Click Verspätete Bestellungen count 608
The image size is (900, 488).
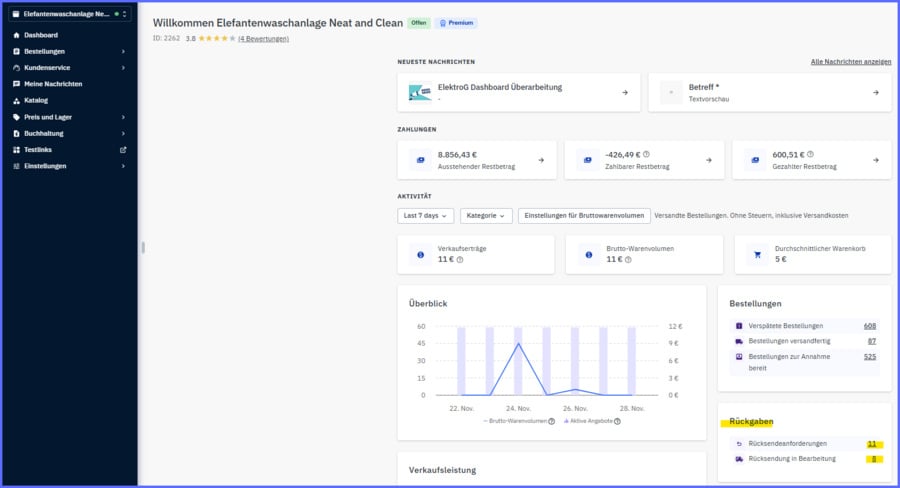point(870,326)
